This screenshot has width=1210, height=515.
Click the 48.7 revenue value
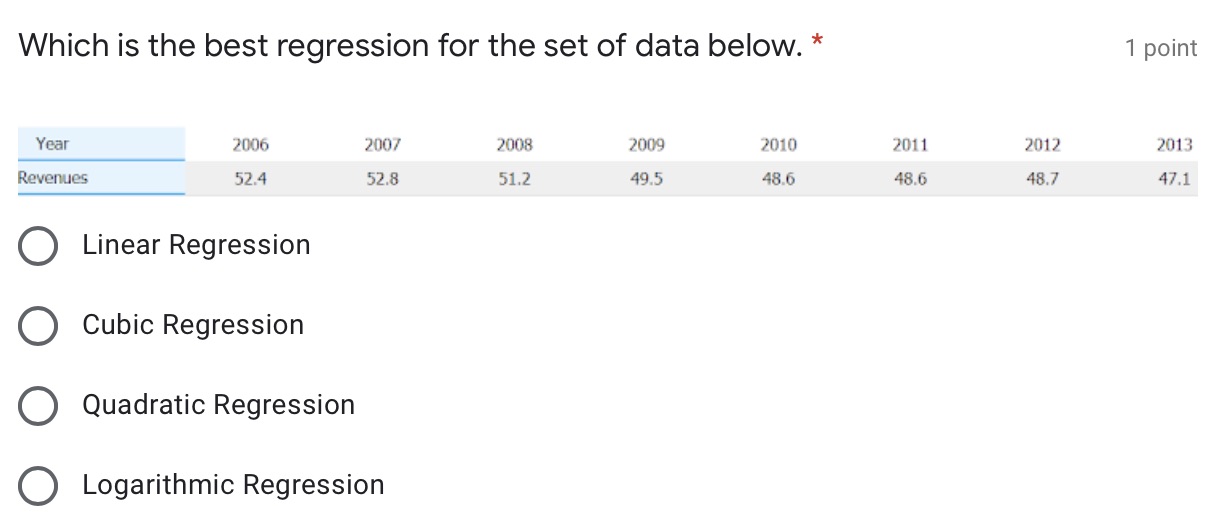coord(1042,179)
